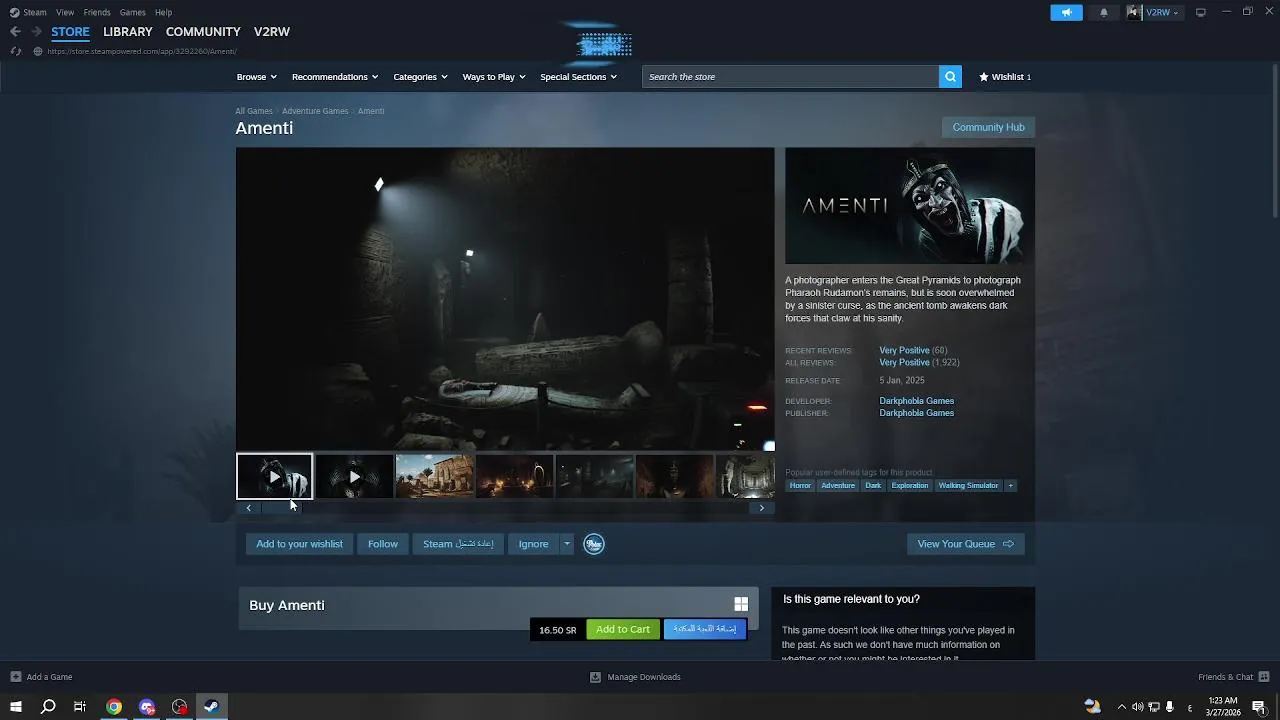
Task: Open the Adventure Games breadcrumb
Action: (x=315, y=111)
